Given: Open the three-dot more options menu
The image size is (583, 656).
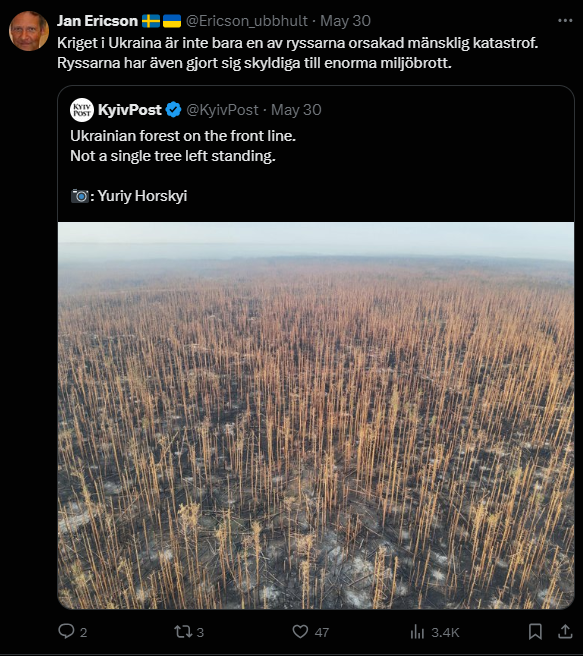Looking at the screenshot, I should (x=565, y=20).
